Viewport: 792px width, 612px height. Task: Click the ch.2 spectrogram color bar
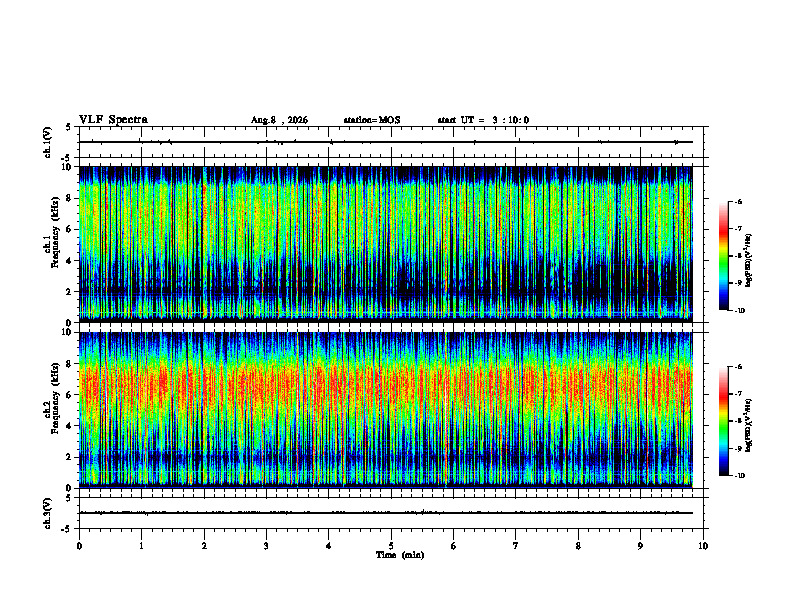pos(724,421)
